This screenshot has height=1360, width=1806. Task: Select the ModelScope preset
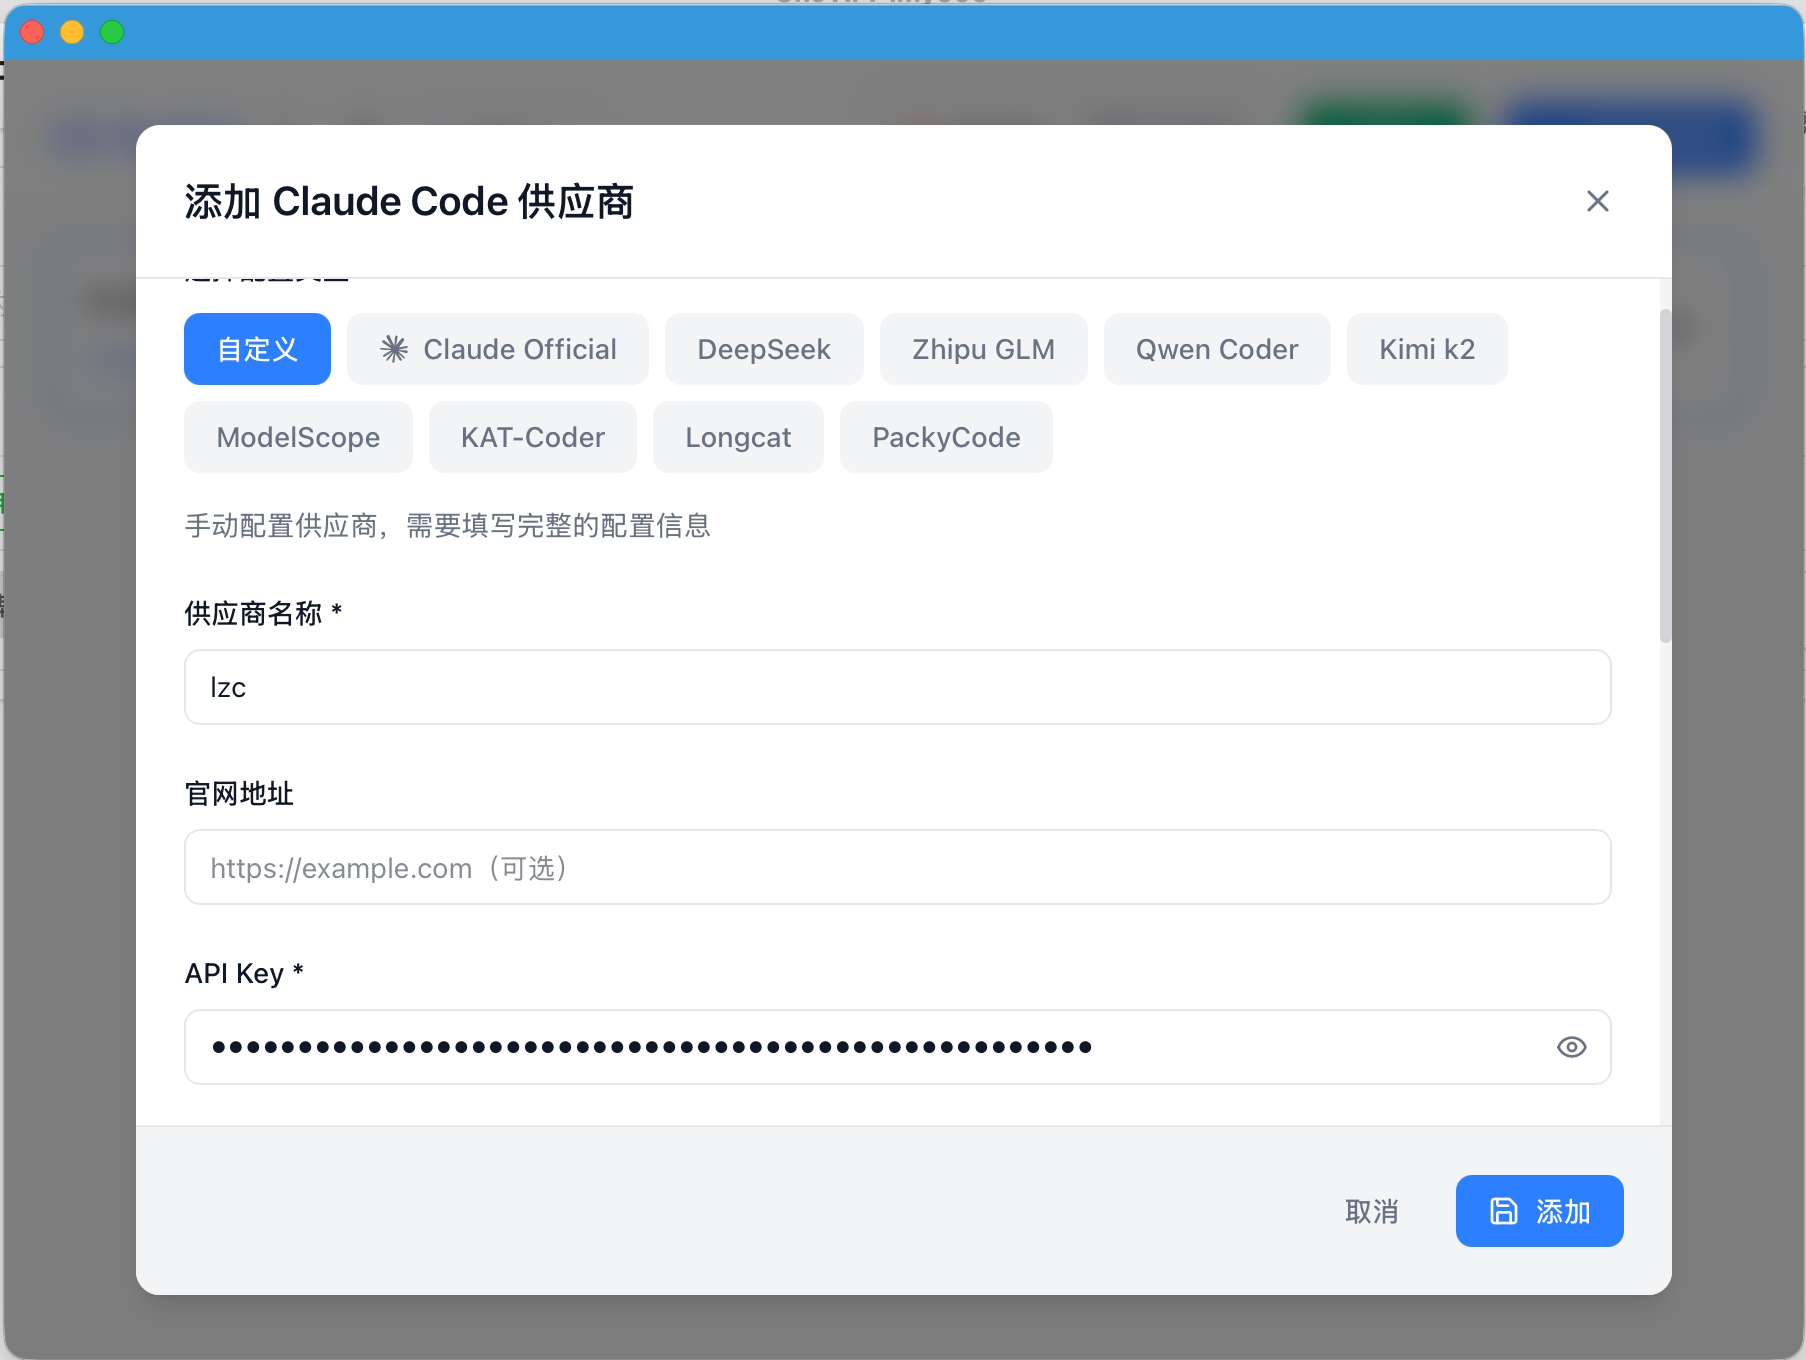(298, 437)
